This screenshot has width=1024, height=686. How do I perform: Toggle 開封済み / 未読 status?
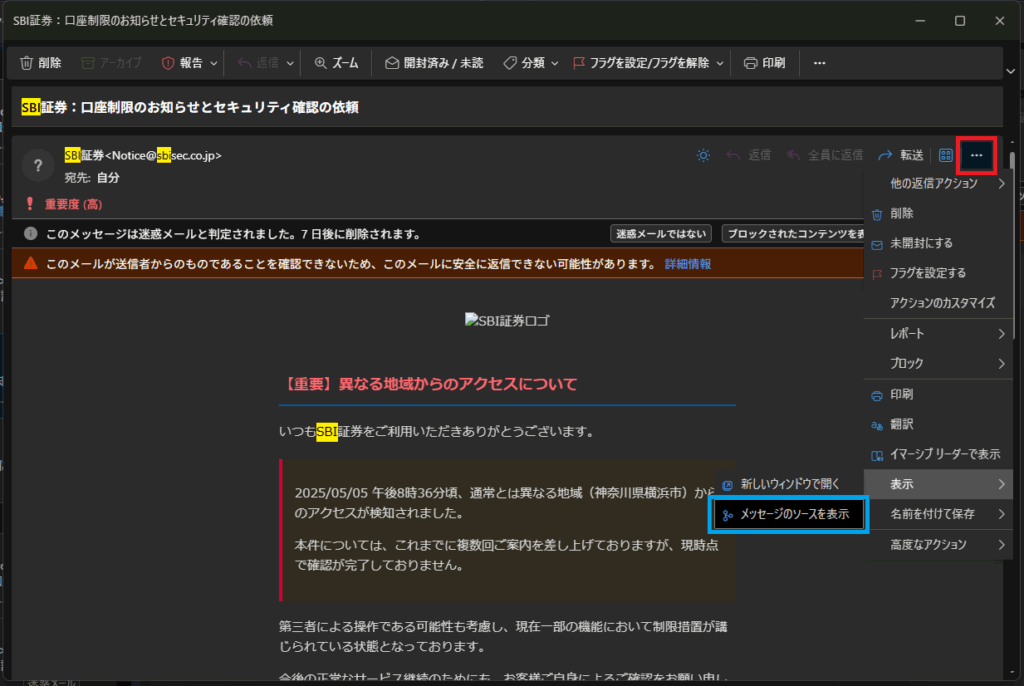click(x=434, y=63)
